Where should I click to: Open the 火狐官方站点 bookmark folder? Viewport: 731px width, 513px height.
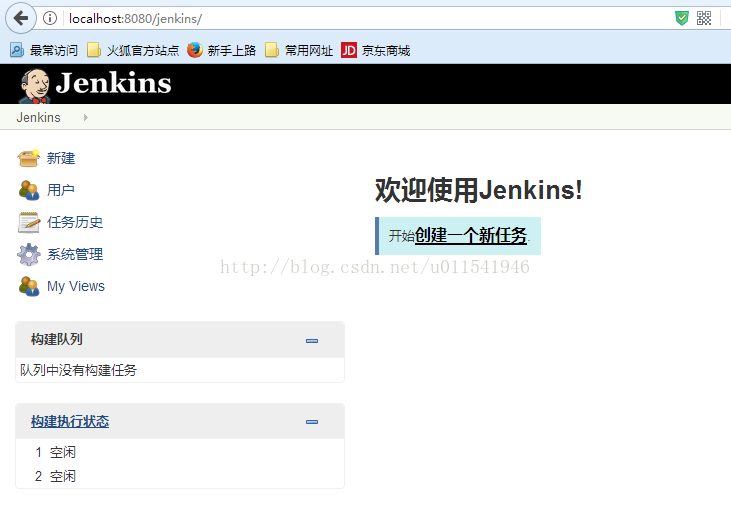tap(133, 50)
